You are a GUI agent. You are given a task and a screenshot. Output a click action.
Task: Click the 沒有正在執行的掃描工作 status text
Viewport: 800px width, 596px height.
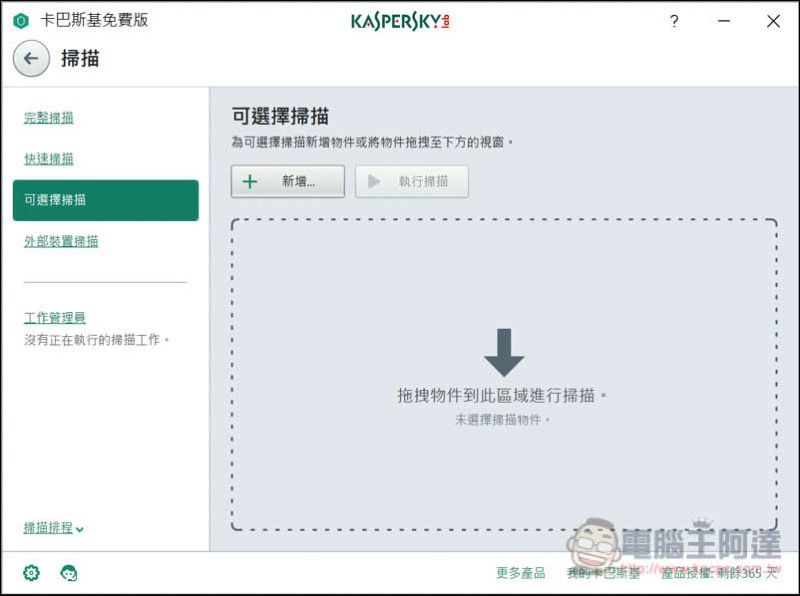(x=96, y=340)
